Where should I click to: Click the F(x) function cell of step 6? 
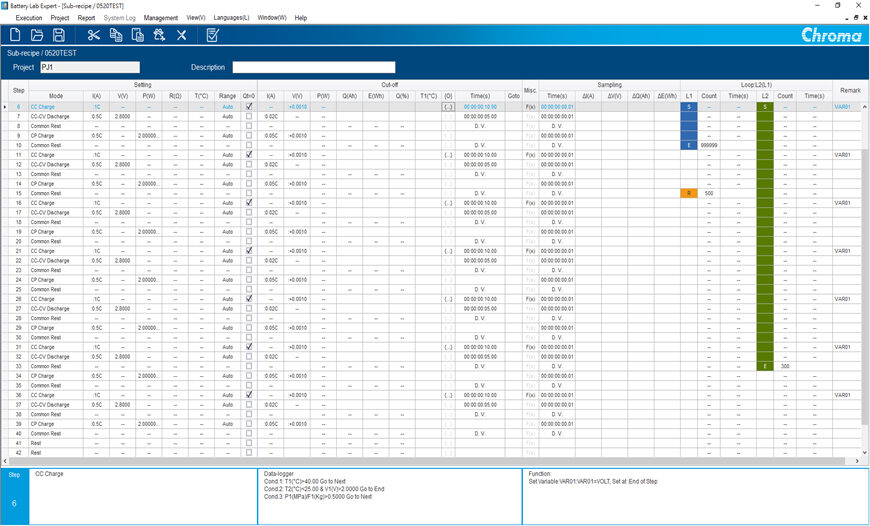click(x=530, y=107)
